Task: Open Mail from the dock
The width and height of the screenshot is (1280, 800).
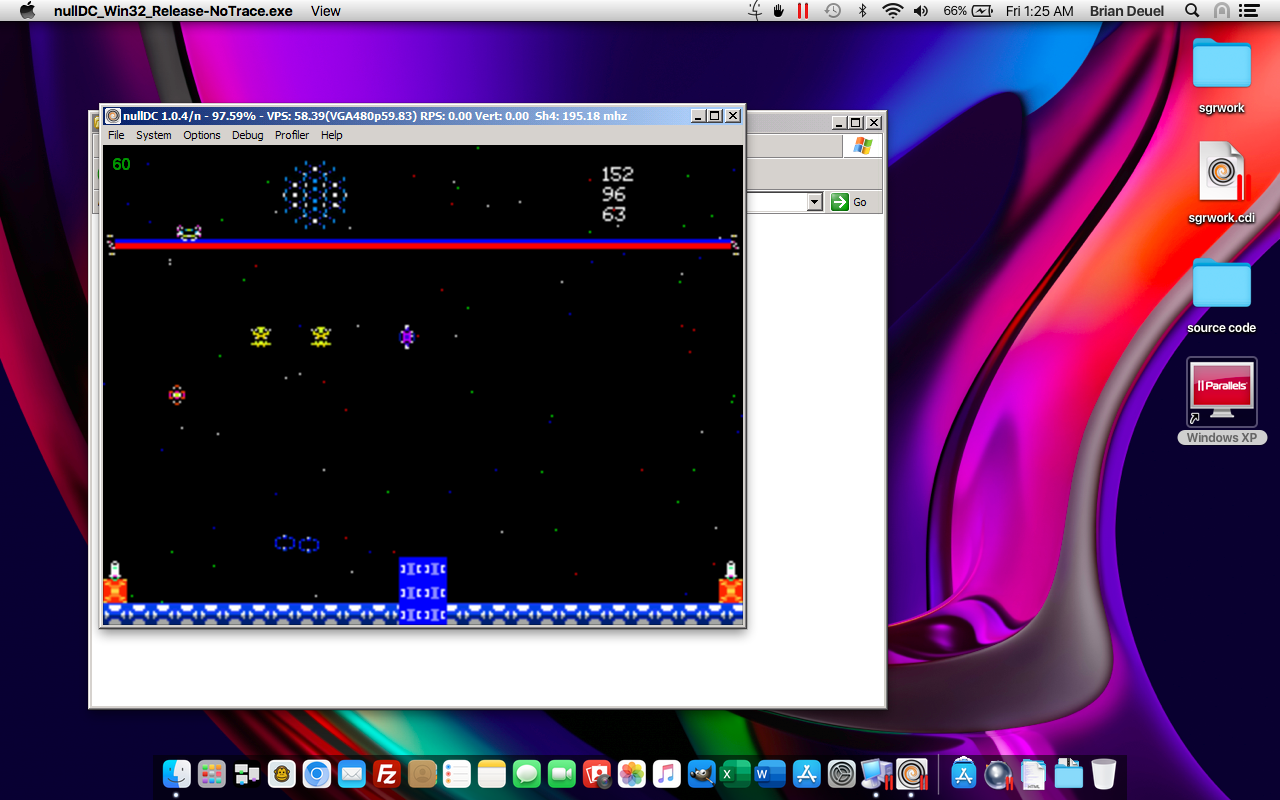Action: (352, 774)
